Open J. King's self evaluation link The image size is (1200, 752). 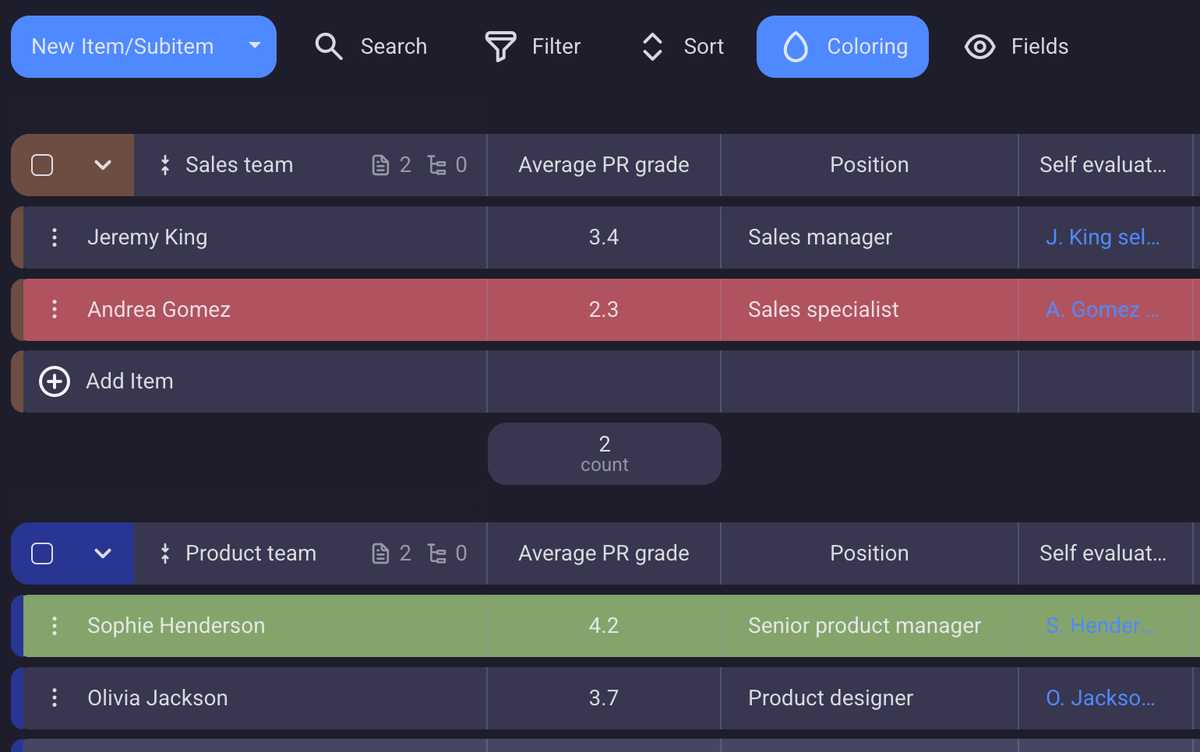pyautogui.click(x=1103, y=237)
